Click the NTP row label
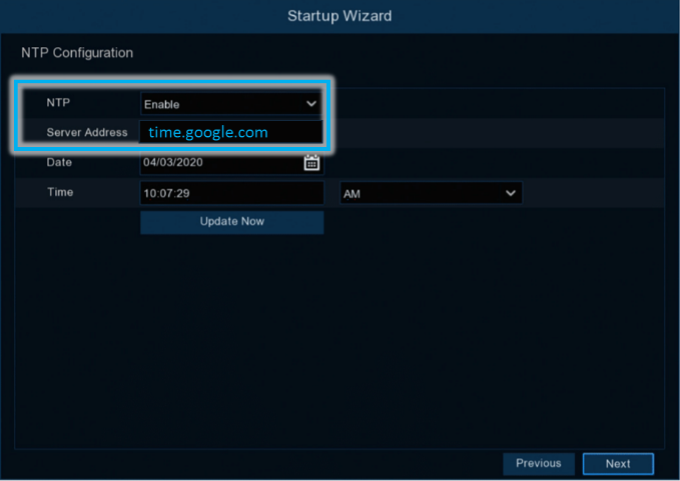This screenshot has height=481, width=680. pos(58,103)
